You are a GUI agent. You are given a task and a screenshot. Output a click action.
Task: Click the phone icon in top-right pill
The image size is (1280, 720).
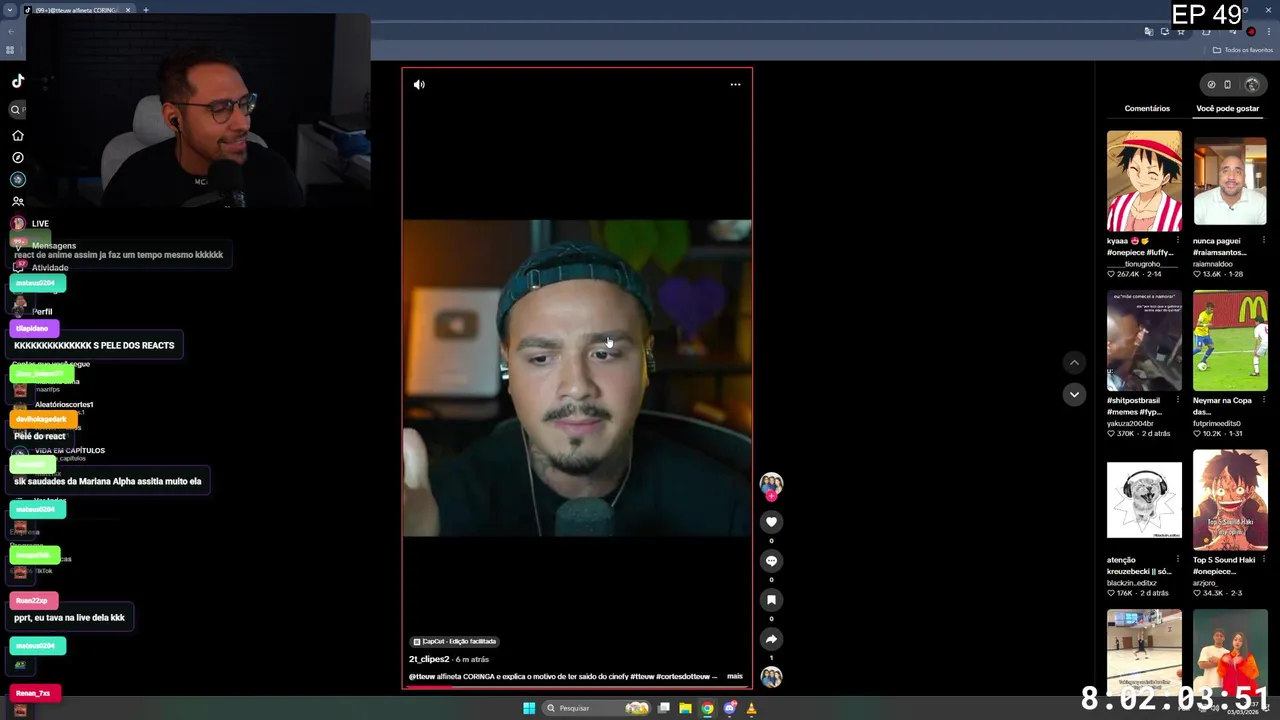click(1228, 85)
